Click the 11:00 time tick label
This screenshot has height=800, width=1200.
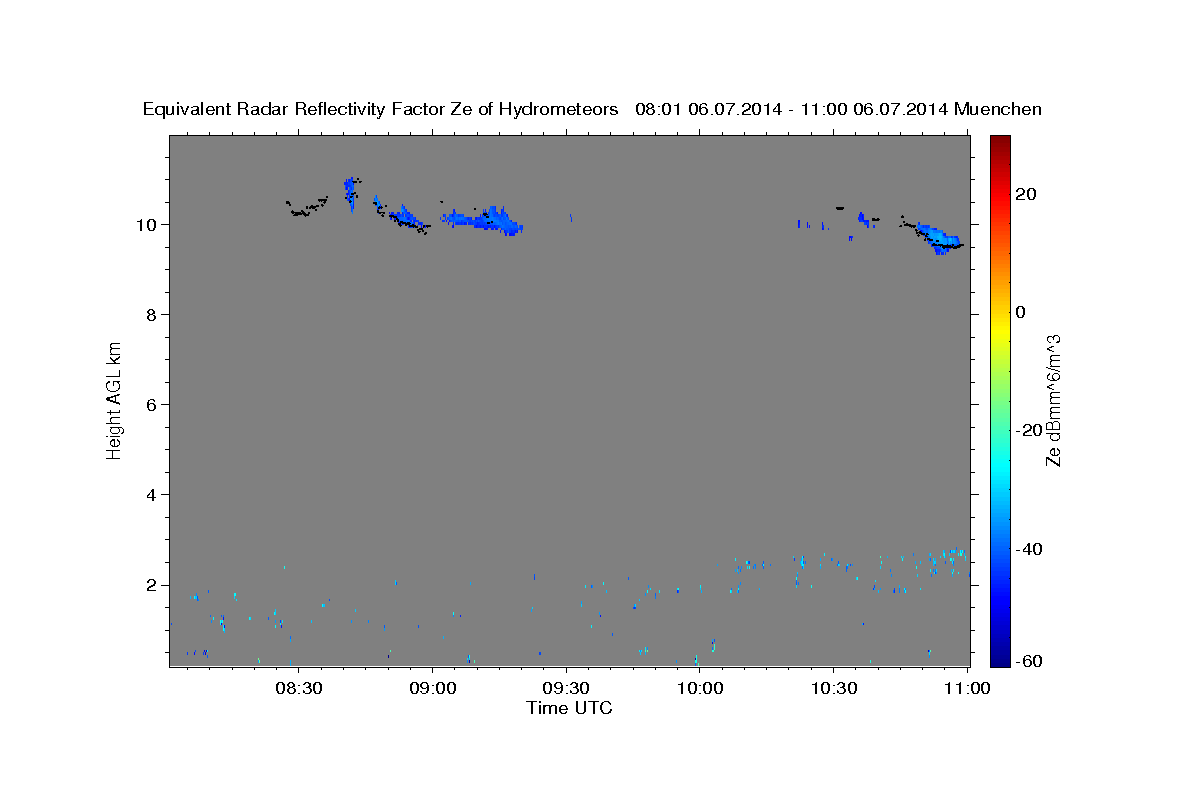click(968, 688)
